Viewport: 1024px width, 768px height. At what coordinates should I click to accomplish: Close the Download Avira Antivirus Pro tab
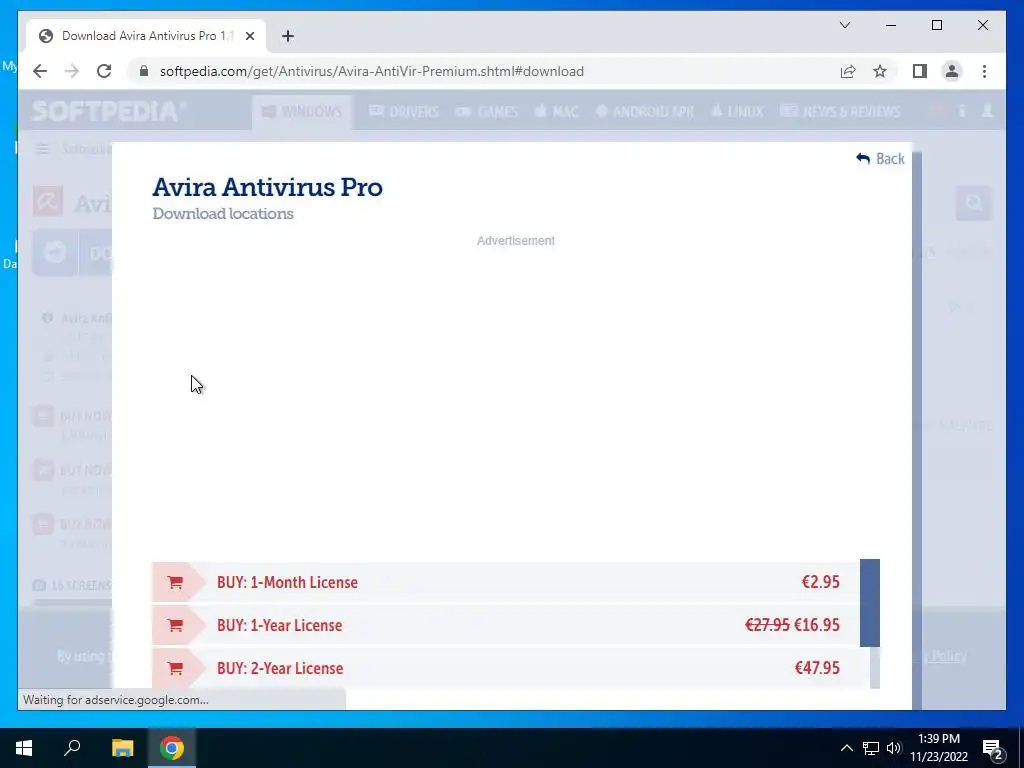point(249,36)
